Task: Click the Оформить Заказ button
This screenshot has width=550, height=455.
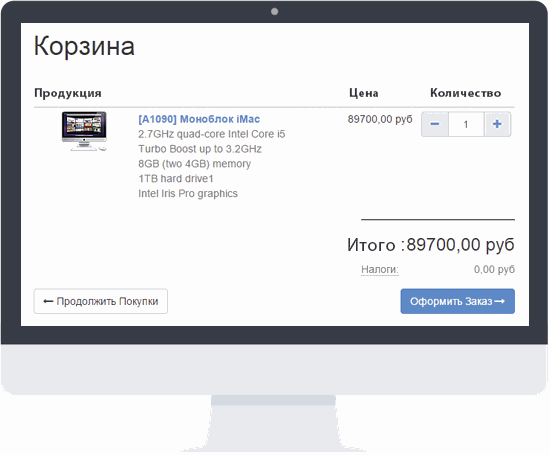Action: tap(457, 301)
